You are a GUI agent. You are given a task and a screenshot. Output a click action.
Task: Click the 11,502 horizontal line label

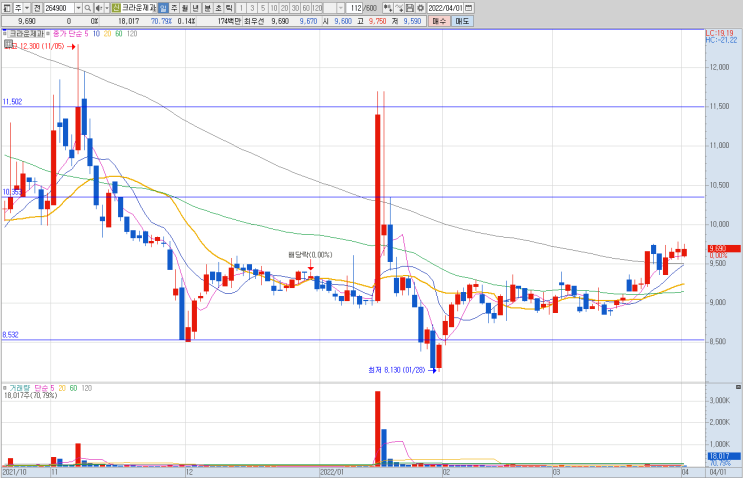pyautogui.click(x=12, y=101)
